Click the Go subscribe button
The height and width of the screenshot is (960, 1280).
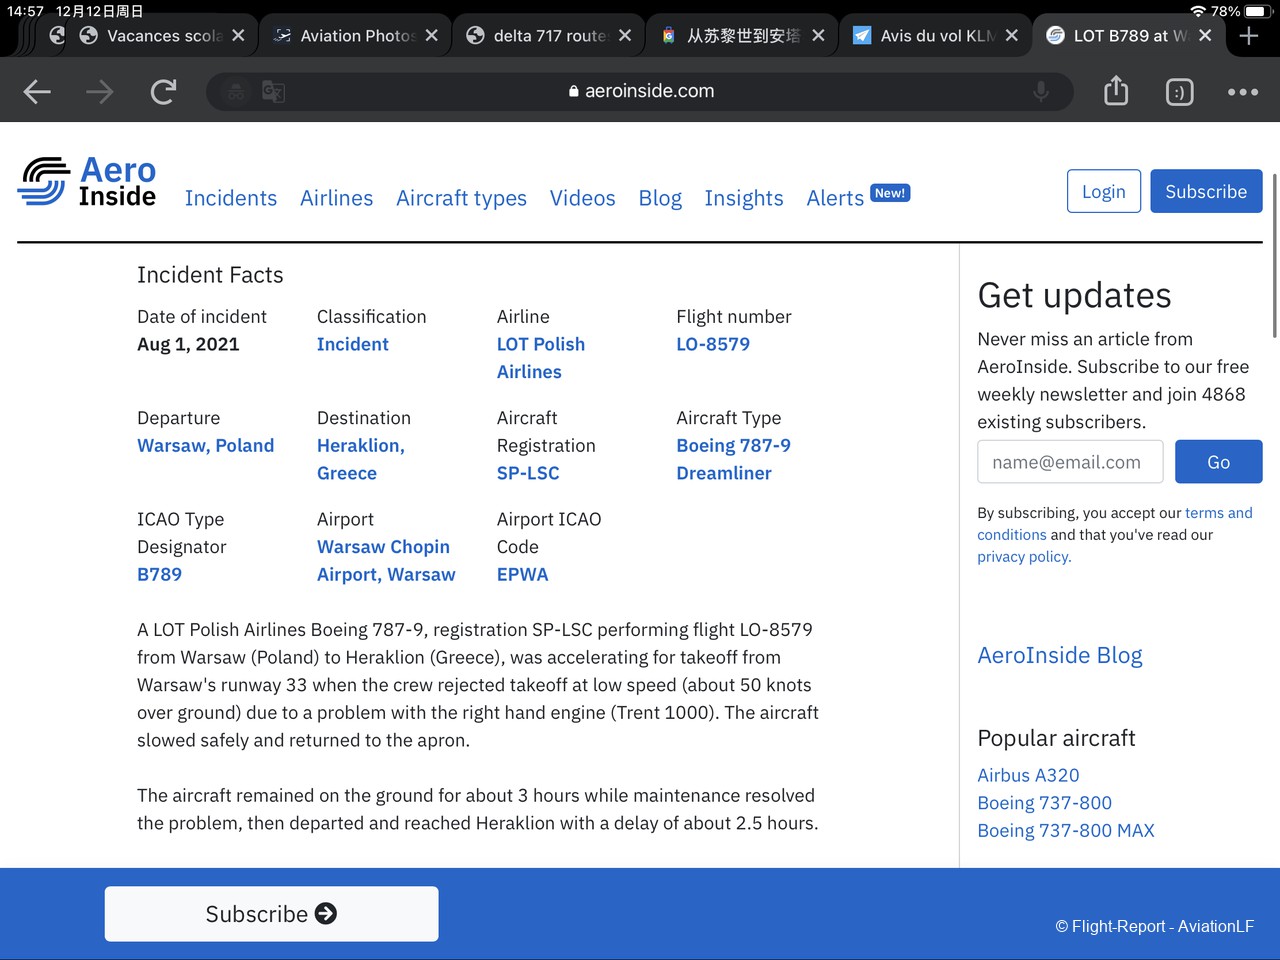[1218, 462]
